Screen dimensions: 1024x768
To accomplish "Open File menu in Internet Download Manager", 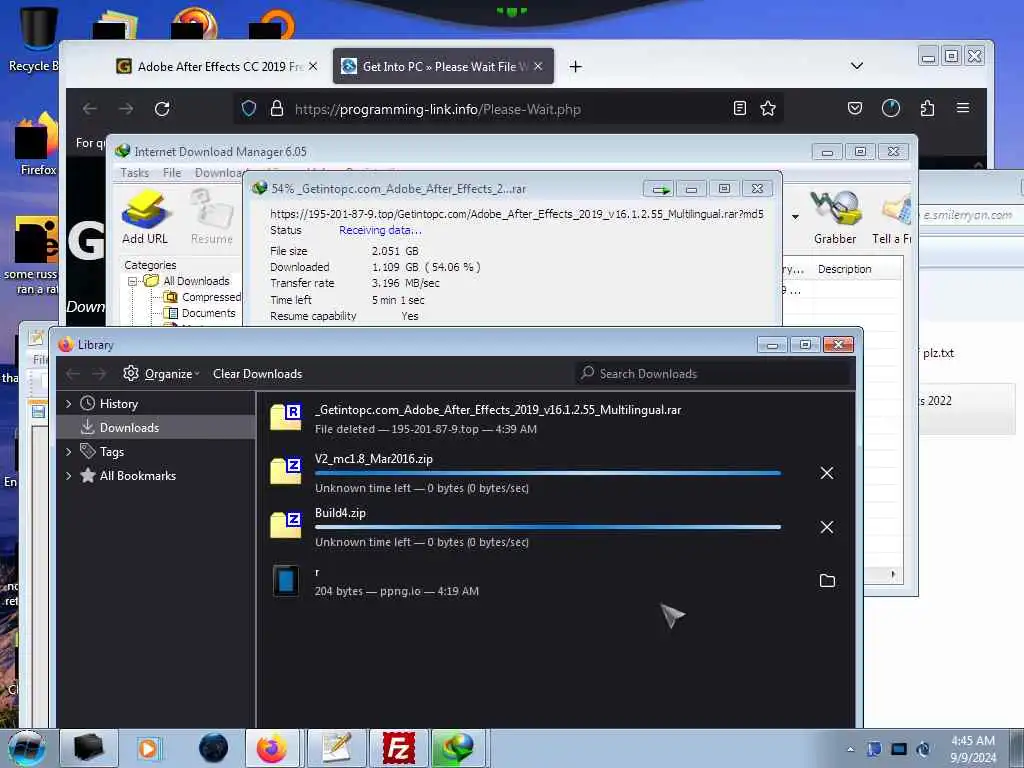I will point(172,172).
